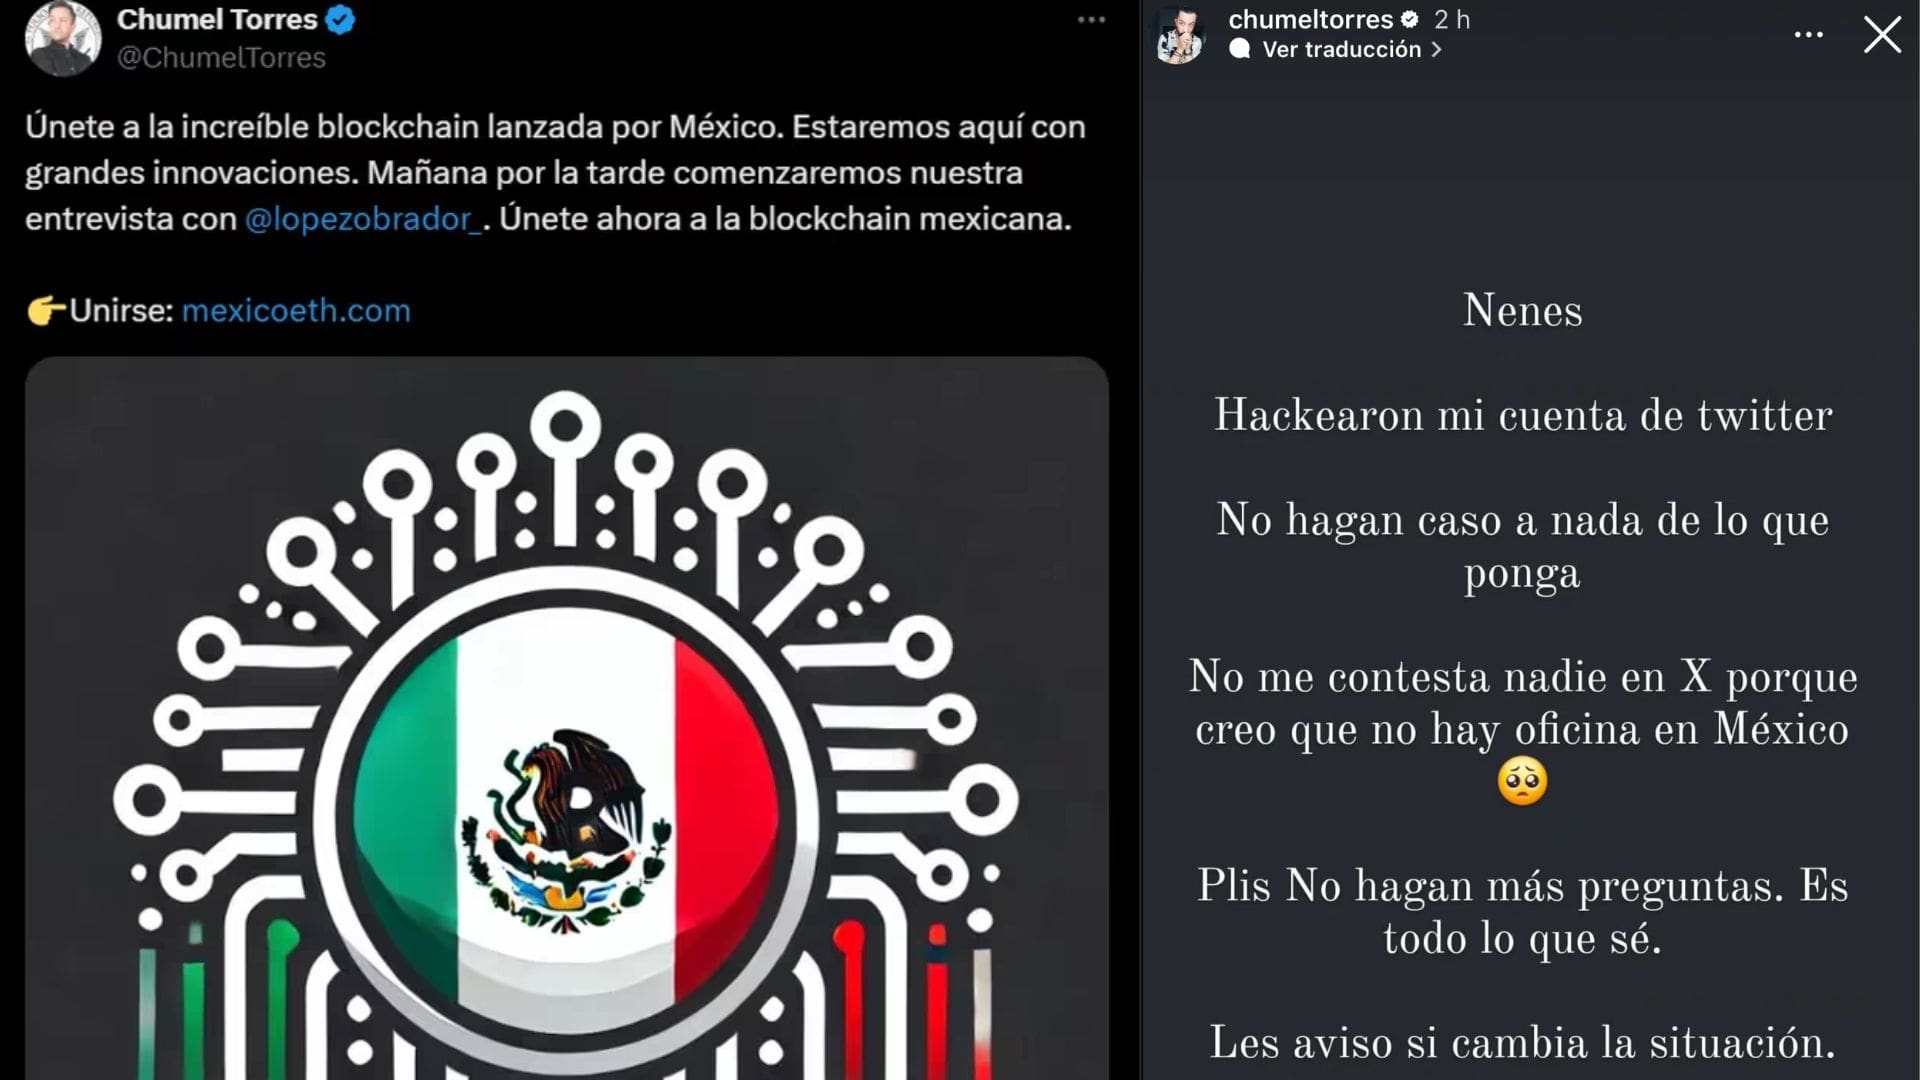
Task: Click the pleading face emoji in story
Action: [x=1522, y=781]
